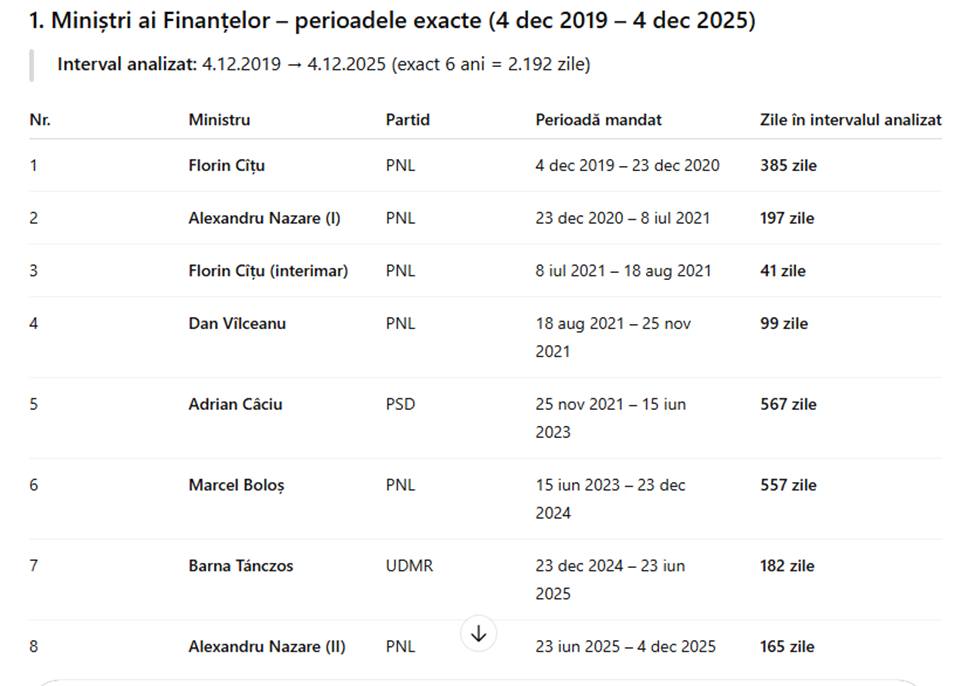Click the "Zile în intervalul analizat" header

click(850, 120)
